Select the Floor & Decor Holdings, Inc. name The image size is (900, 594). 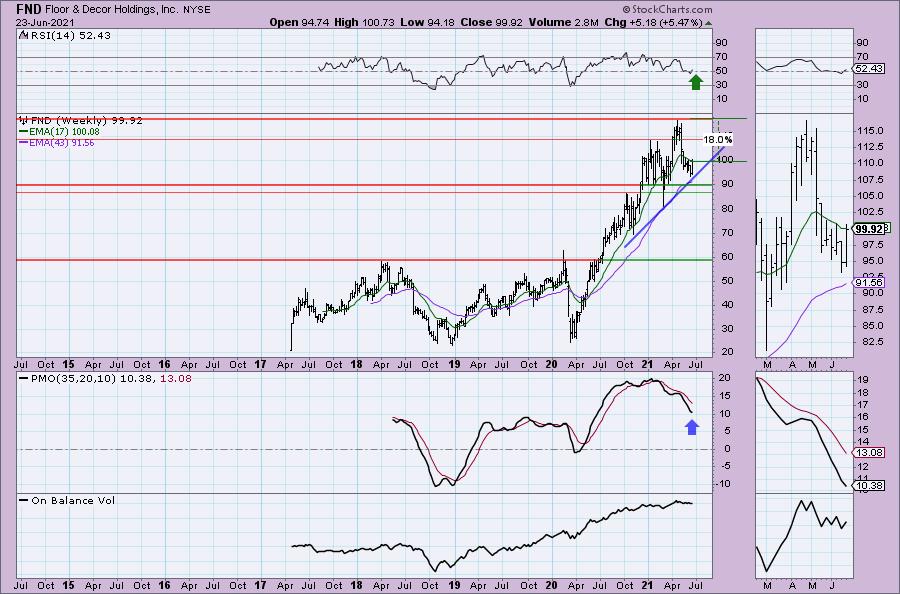point(110,10)
